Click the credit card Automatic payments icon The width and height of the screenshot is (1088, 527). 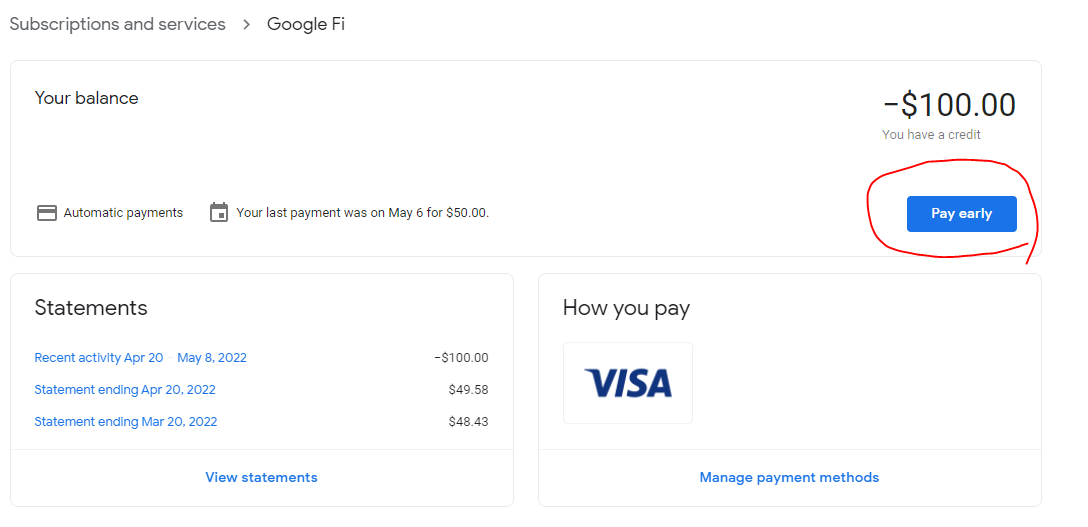coord(46,213)
